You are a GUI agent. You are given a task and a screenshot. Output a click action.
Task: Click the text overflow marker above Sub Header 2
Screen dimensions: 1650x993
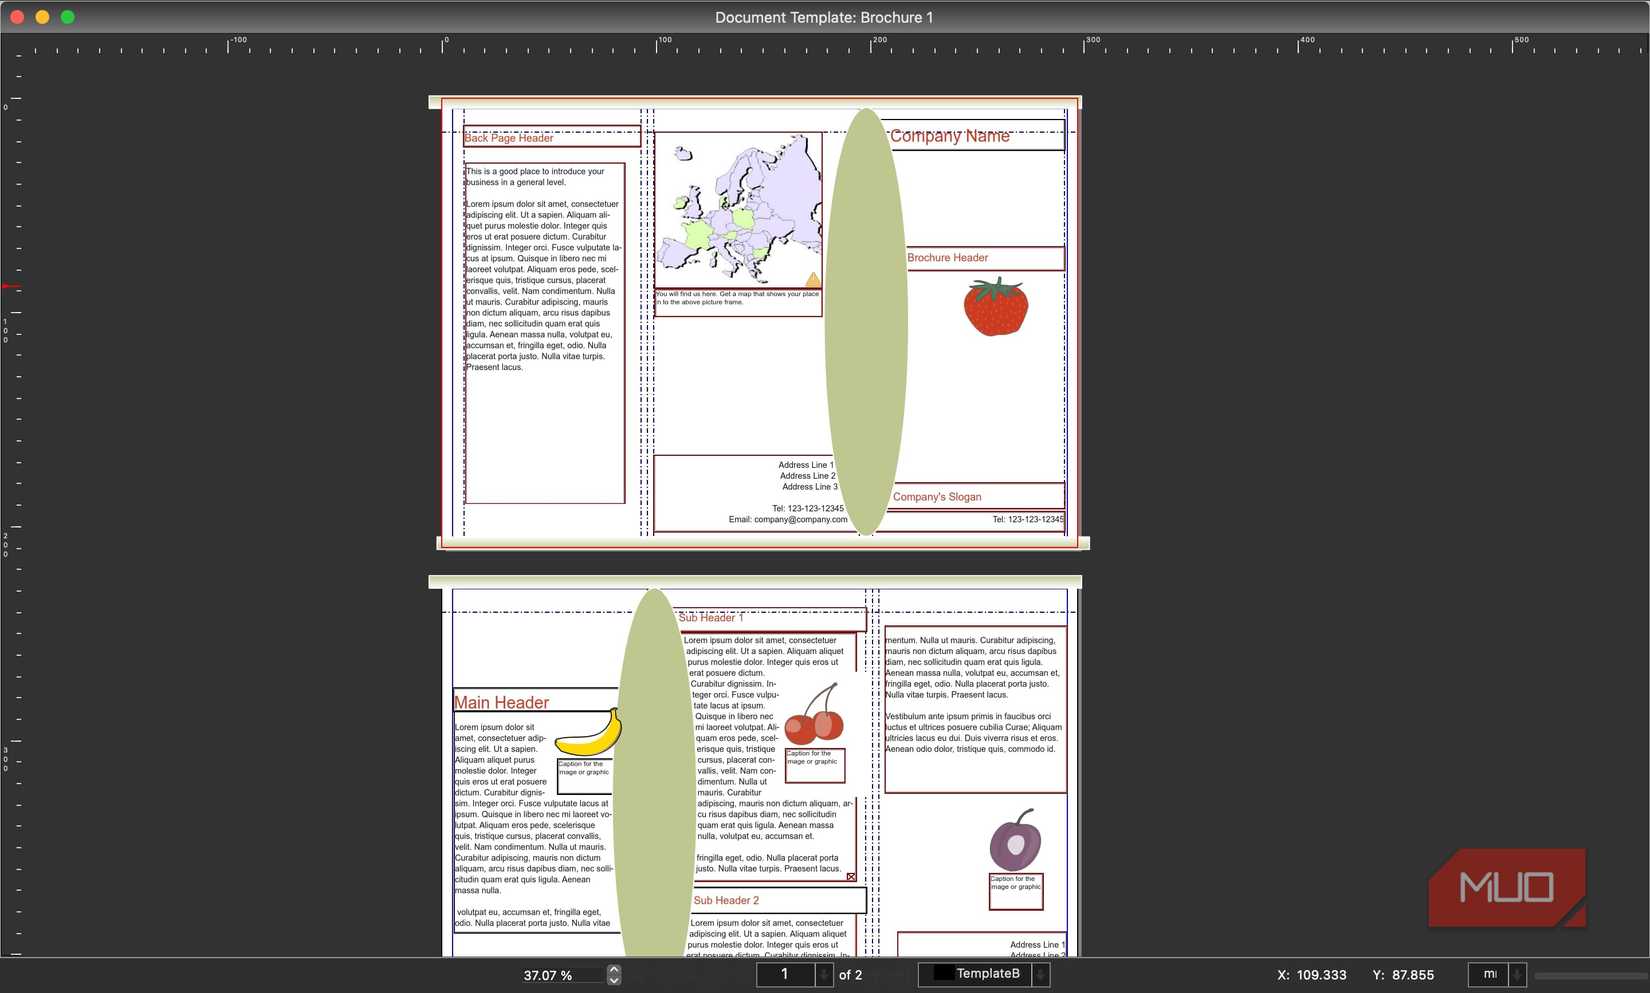click(x=851, y=877)
